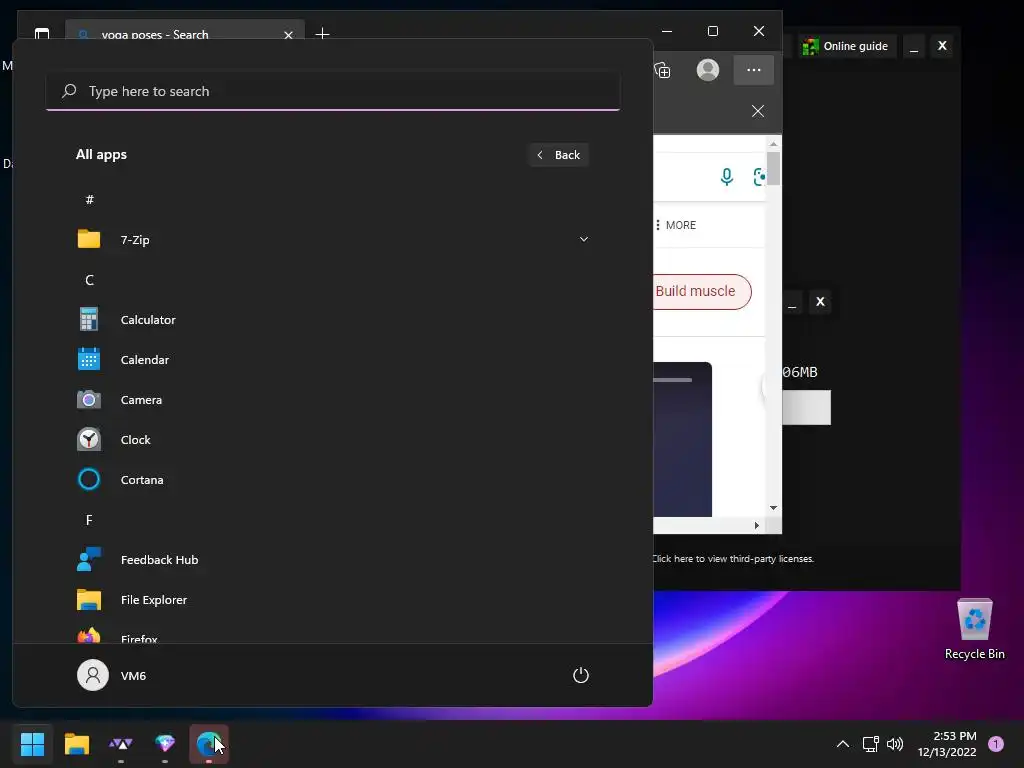The height and width of the screenshot is (768, 1024).
Task: Expand the 7-Zip folder chevron
Action: click(x=584, y=239)
